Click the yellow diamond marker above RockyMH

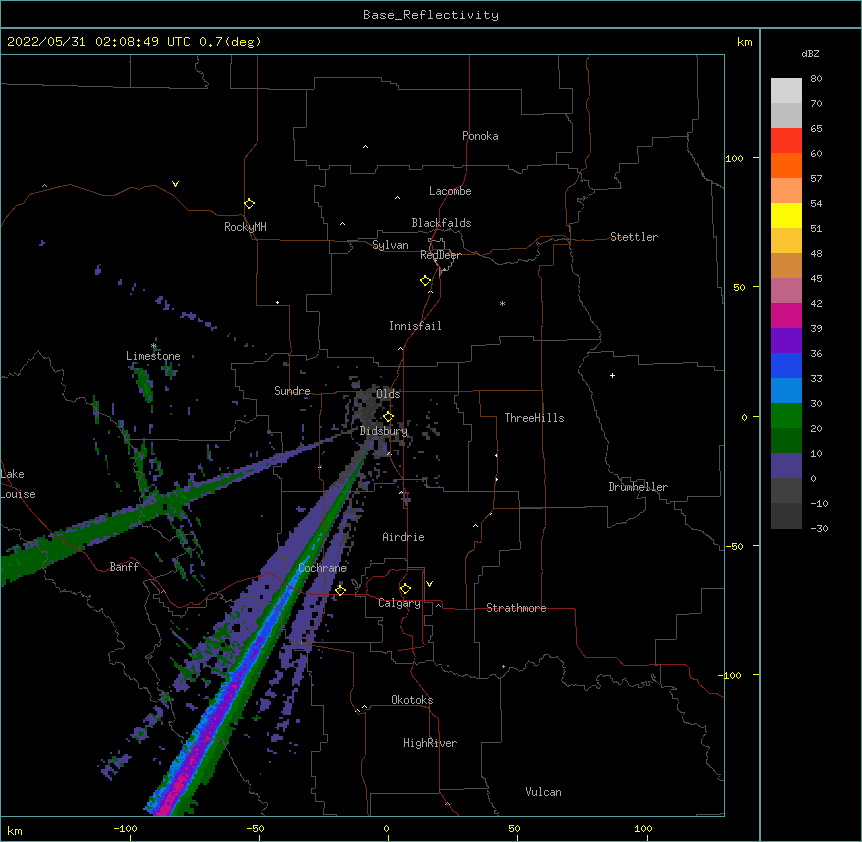pos(249,204)
